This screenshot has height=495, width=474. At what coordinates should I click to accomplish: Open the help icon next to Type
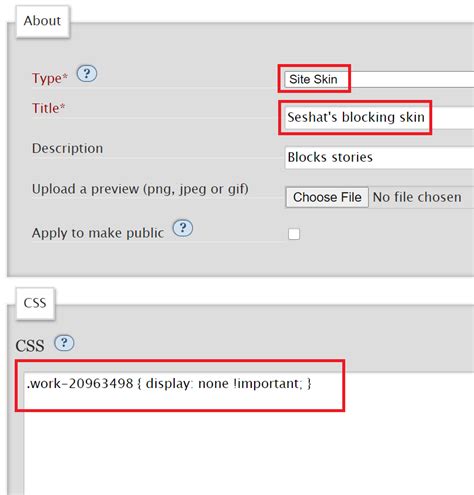point(87,74)
